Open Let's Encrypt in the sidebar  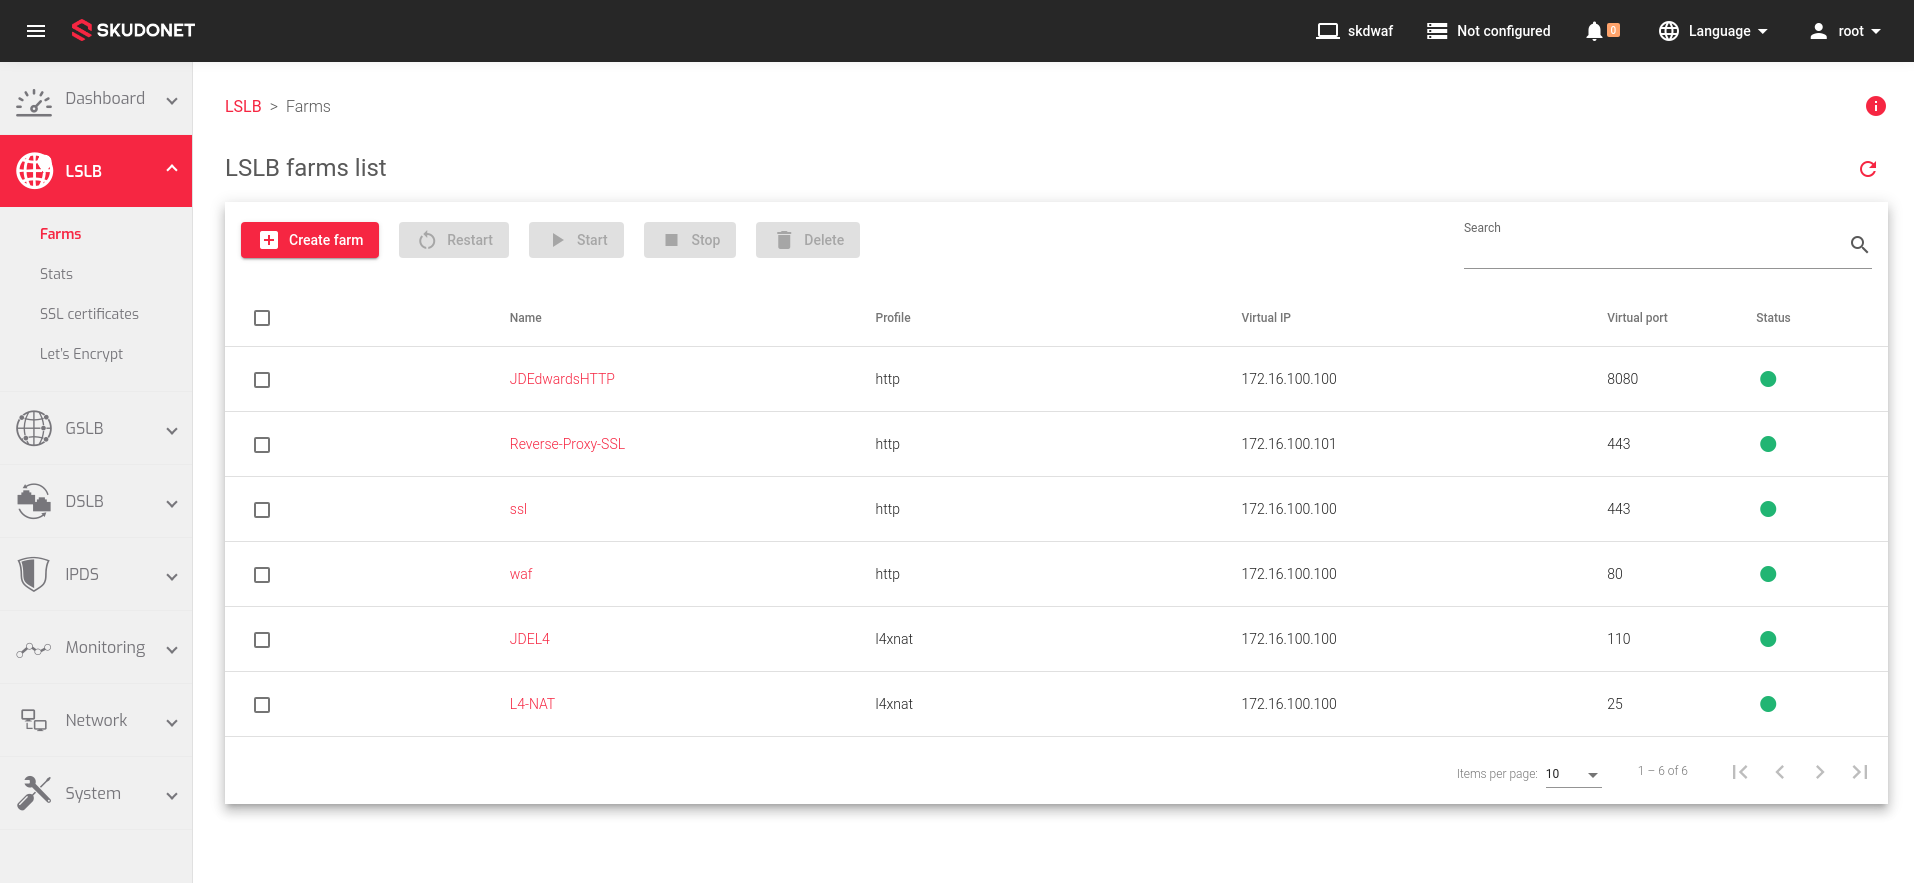pyautogui.click(x=81, y=354)
